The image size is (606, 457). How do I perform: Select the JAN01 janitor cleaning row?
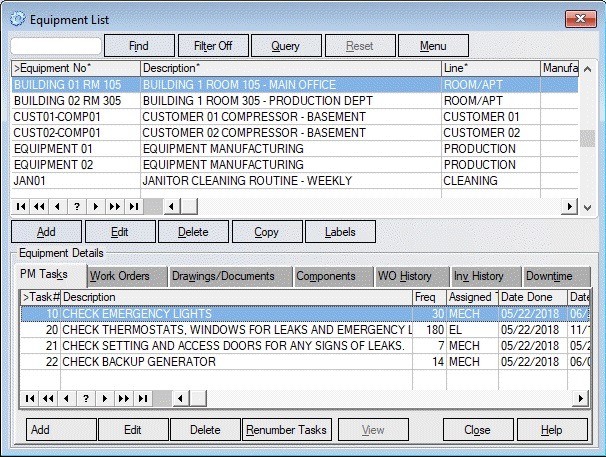click(295, 181)
